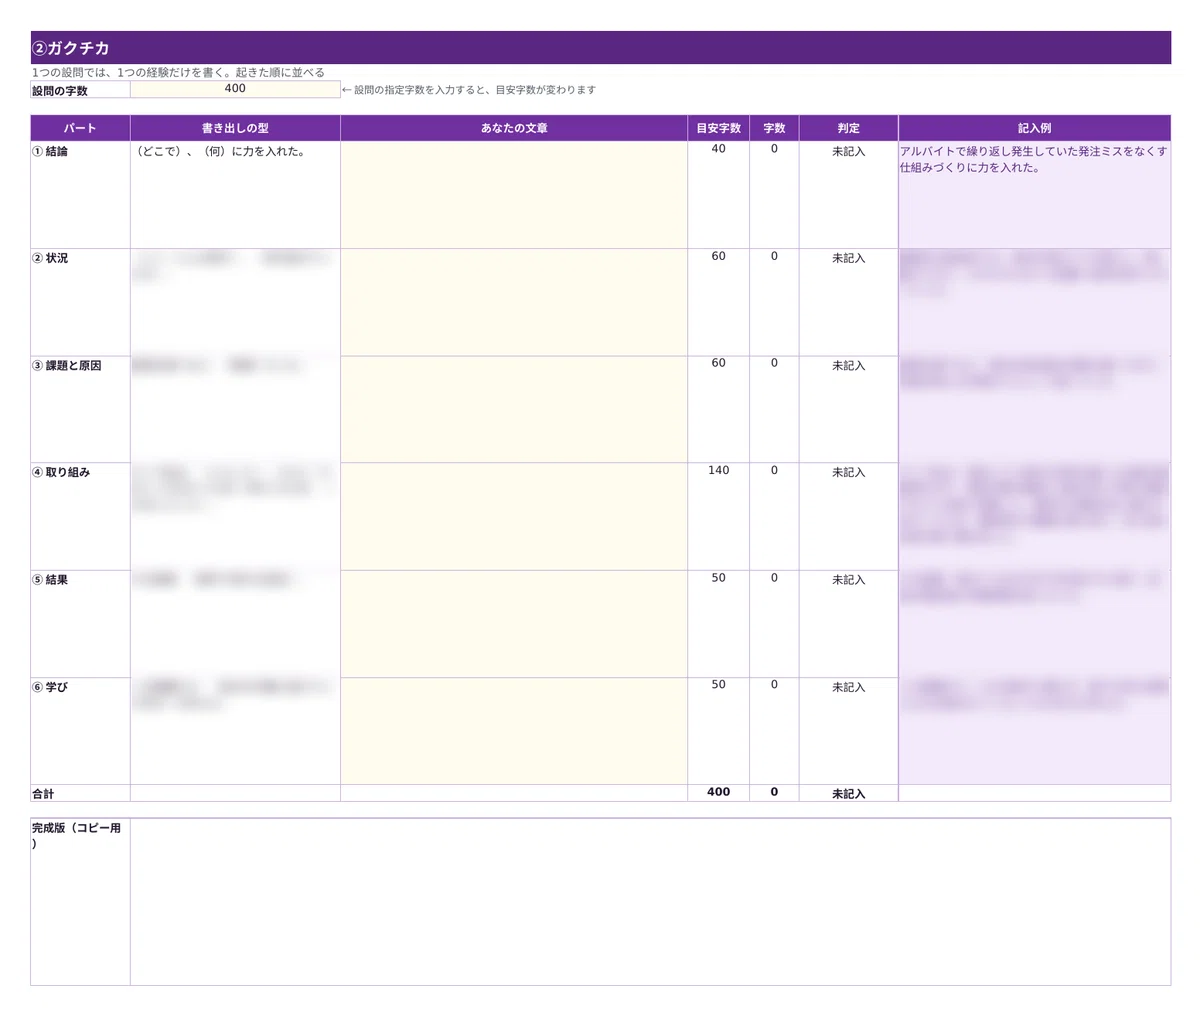Click the bold 未記入 in the 合計 row
Viewport: 1200px width, 1016px height.
848,794
